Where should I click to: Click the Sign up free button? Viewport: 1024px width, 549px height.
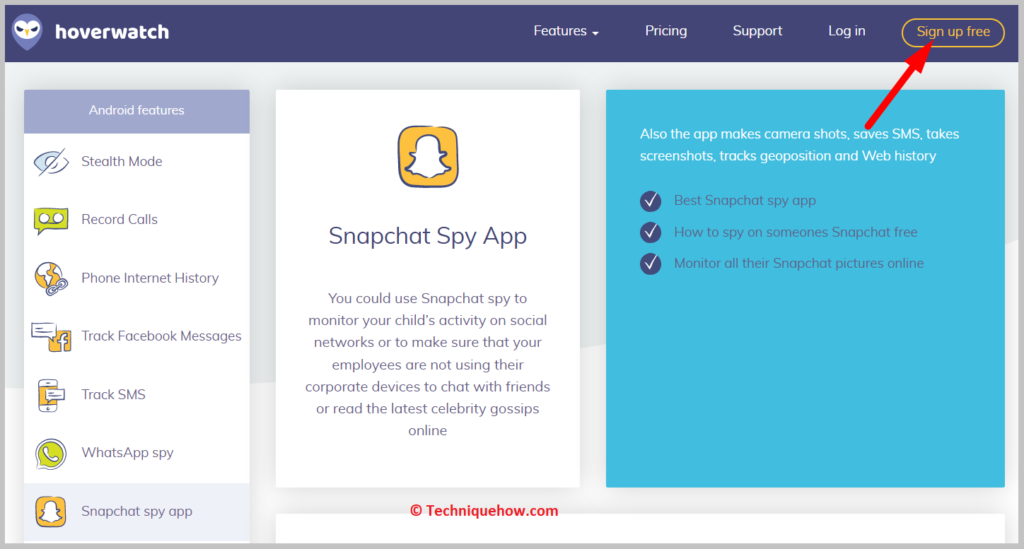953,32
